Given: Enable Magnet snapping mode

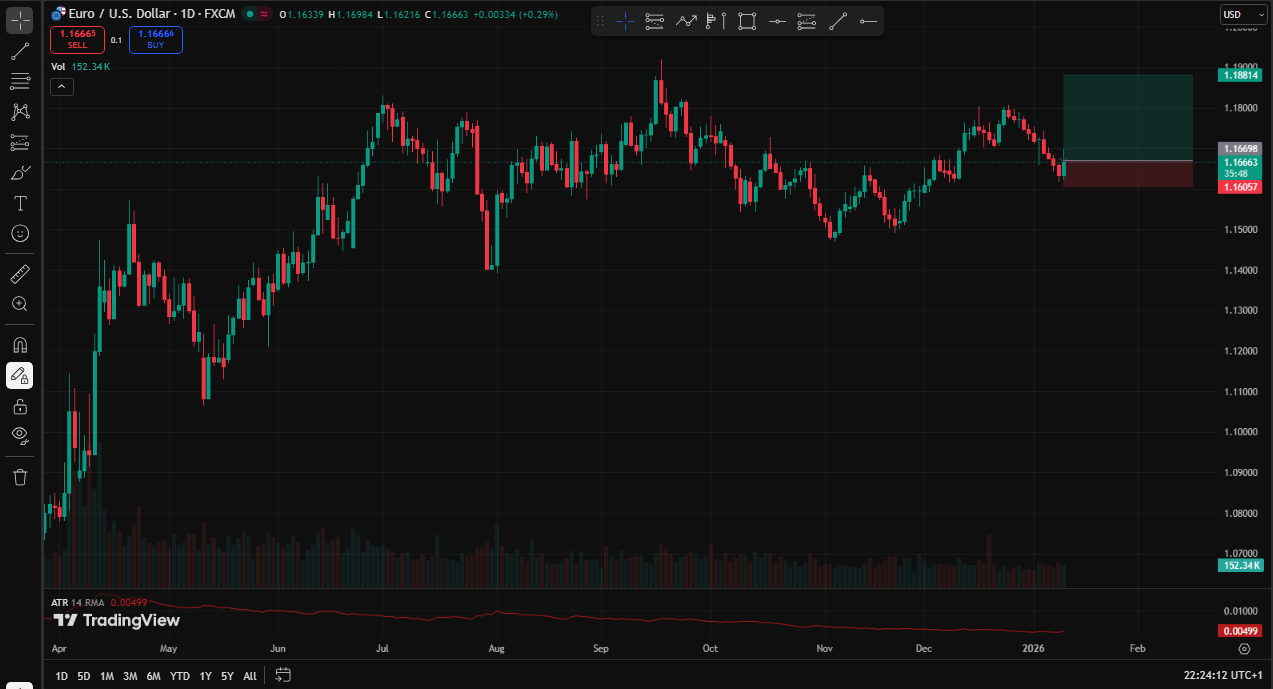Looking at the screenshot, I should (20, 344).
